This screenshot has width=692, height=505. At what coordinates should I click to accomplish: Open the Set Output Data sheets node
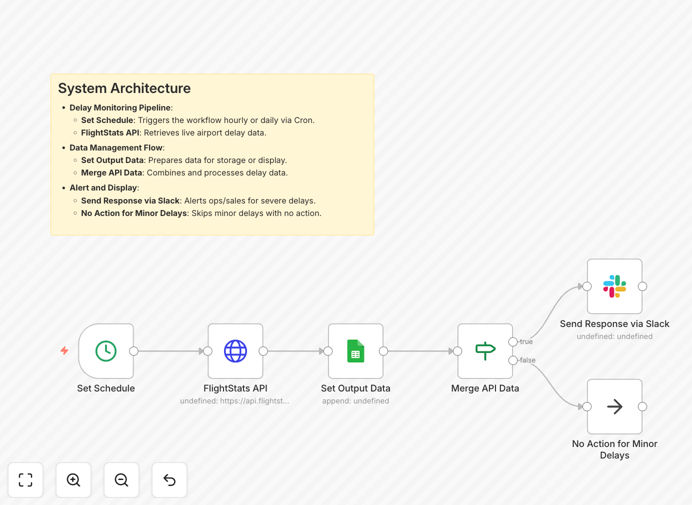356,351
